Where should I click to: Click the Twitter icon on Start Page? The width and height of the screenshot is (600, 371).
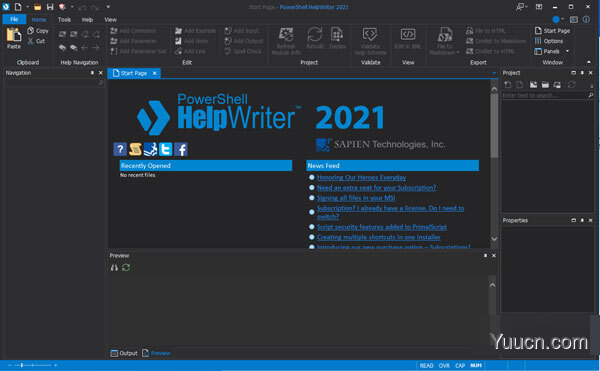click(x=165, y=149)
